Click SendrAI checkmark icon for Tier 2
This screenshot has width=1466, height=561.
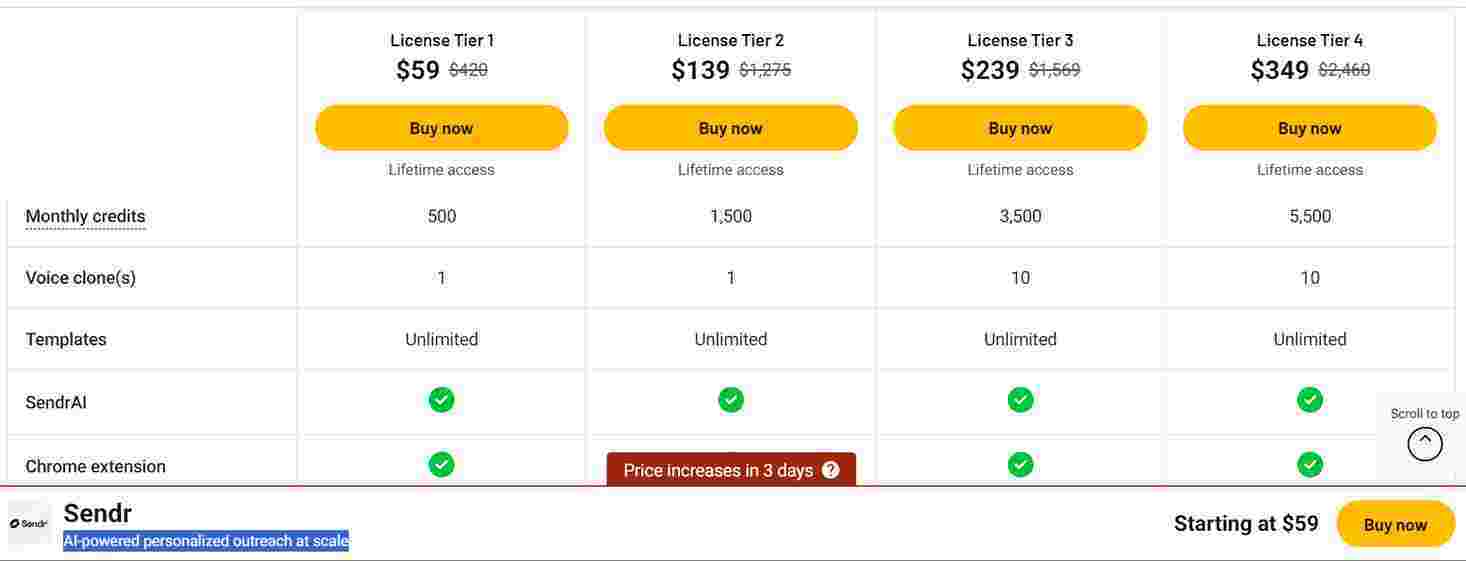point(731,400)
